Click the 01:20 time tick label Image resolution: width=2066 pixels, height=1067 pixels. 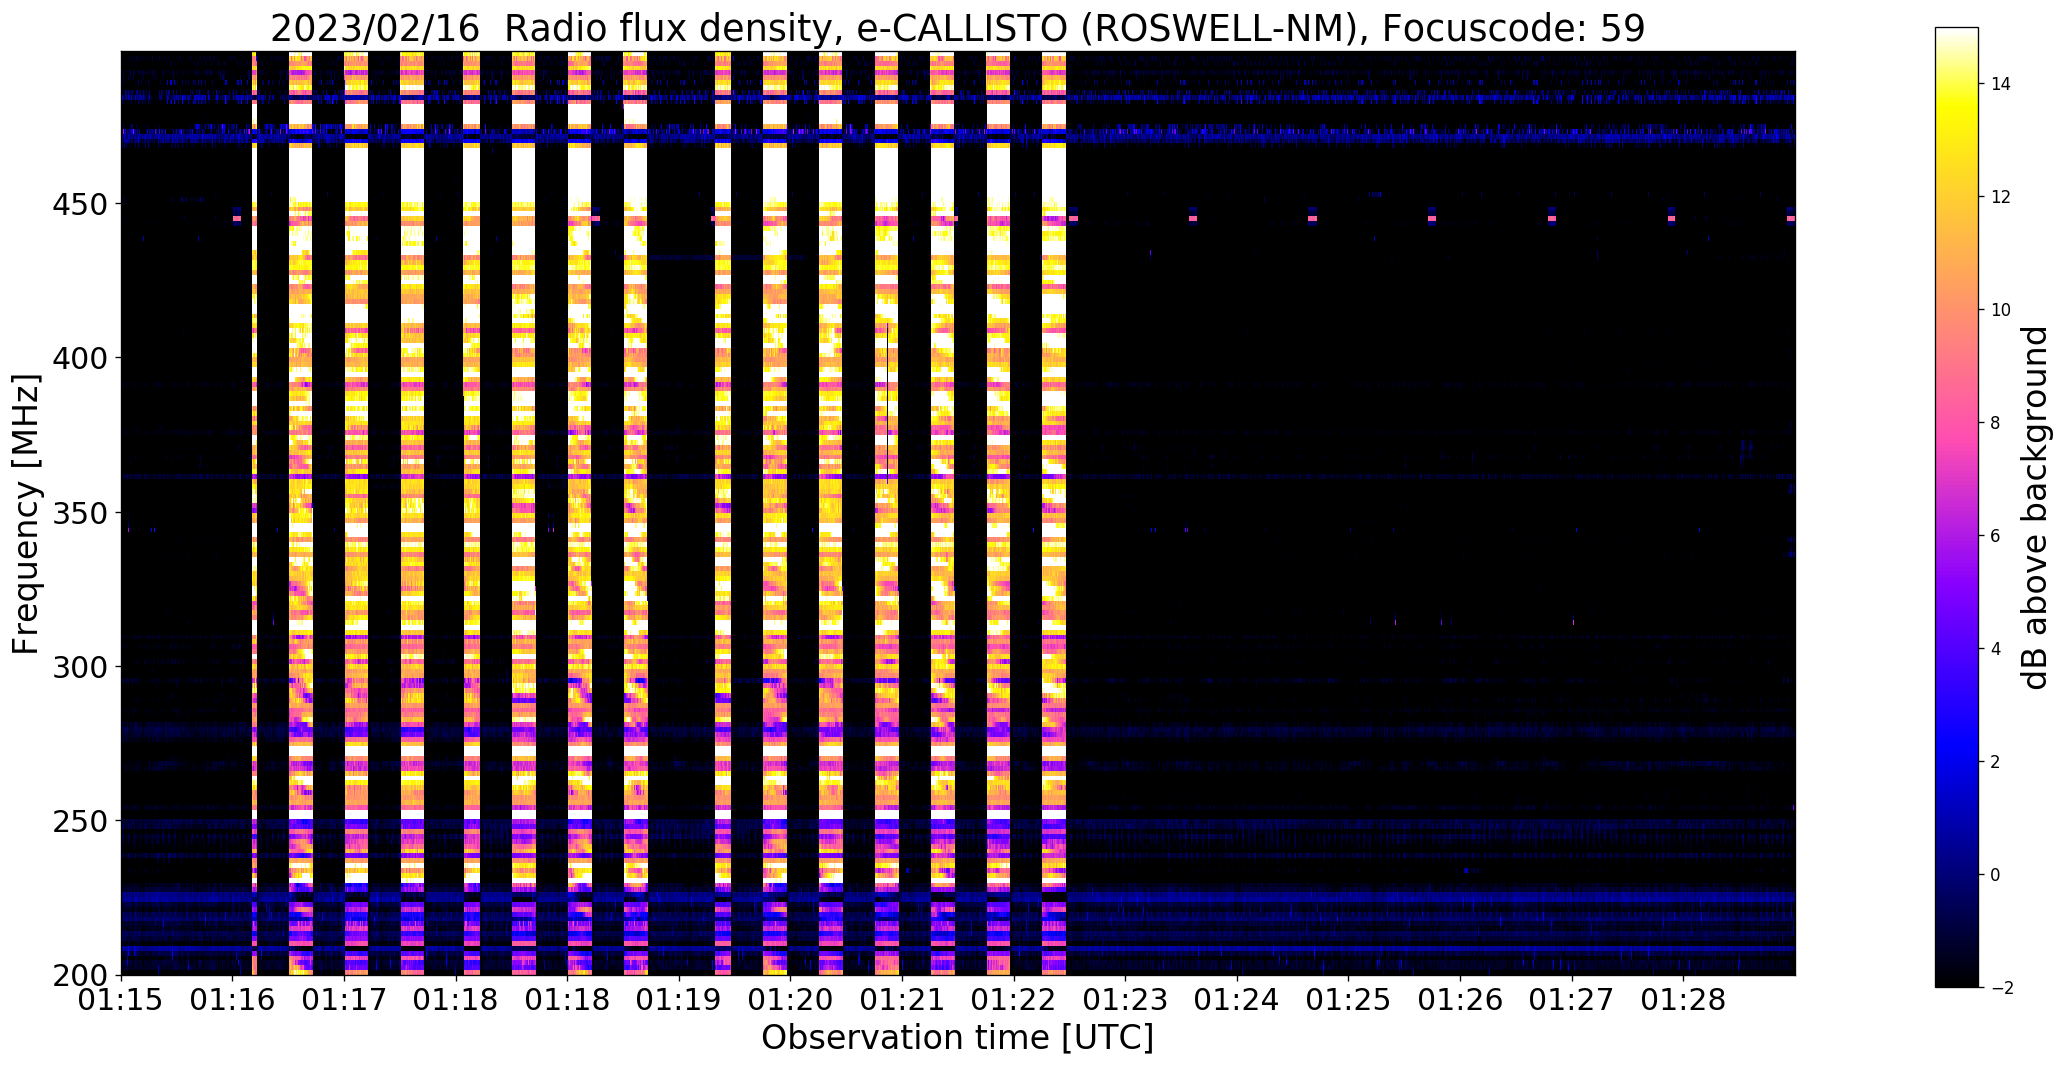pos(791,1000)
